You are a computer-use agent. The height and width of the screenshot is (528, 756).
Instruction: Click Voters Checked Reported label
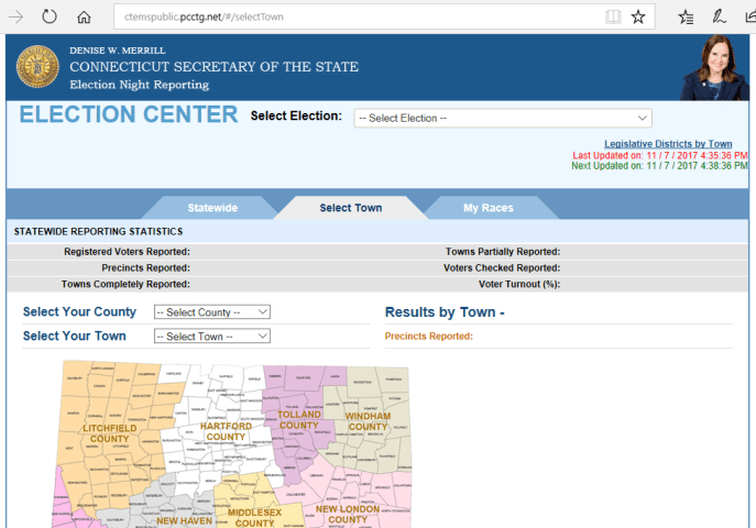coord(502,268)
